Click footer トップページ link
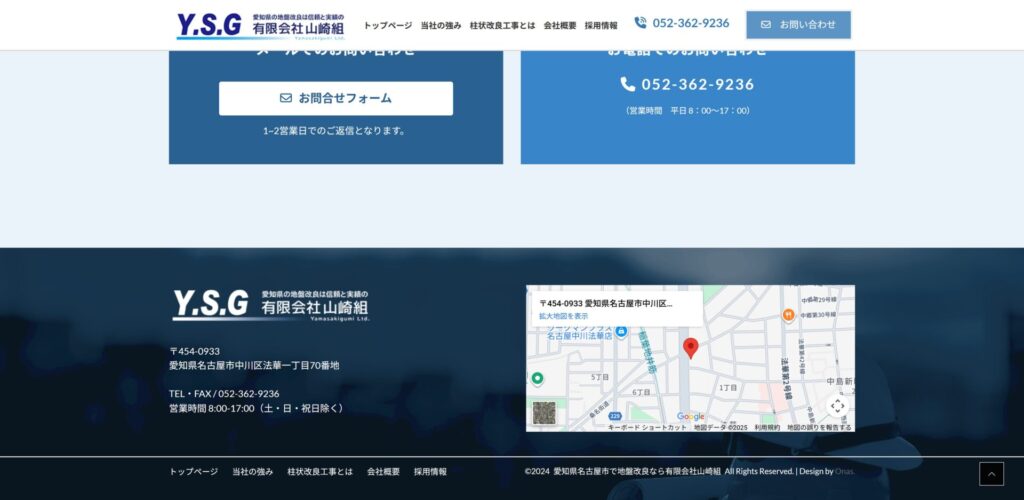 193,471
